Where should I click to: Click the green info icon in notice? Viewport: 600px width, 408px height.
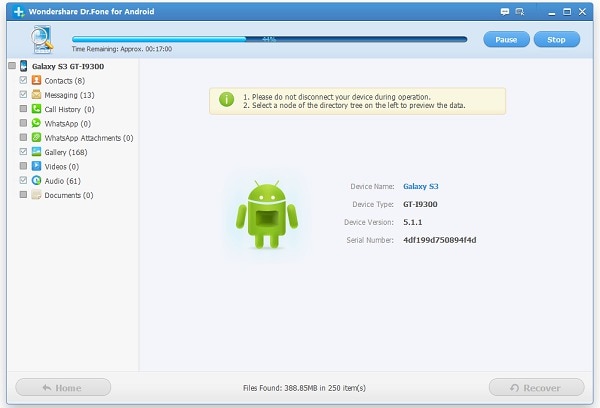click(227, 99)
